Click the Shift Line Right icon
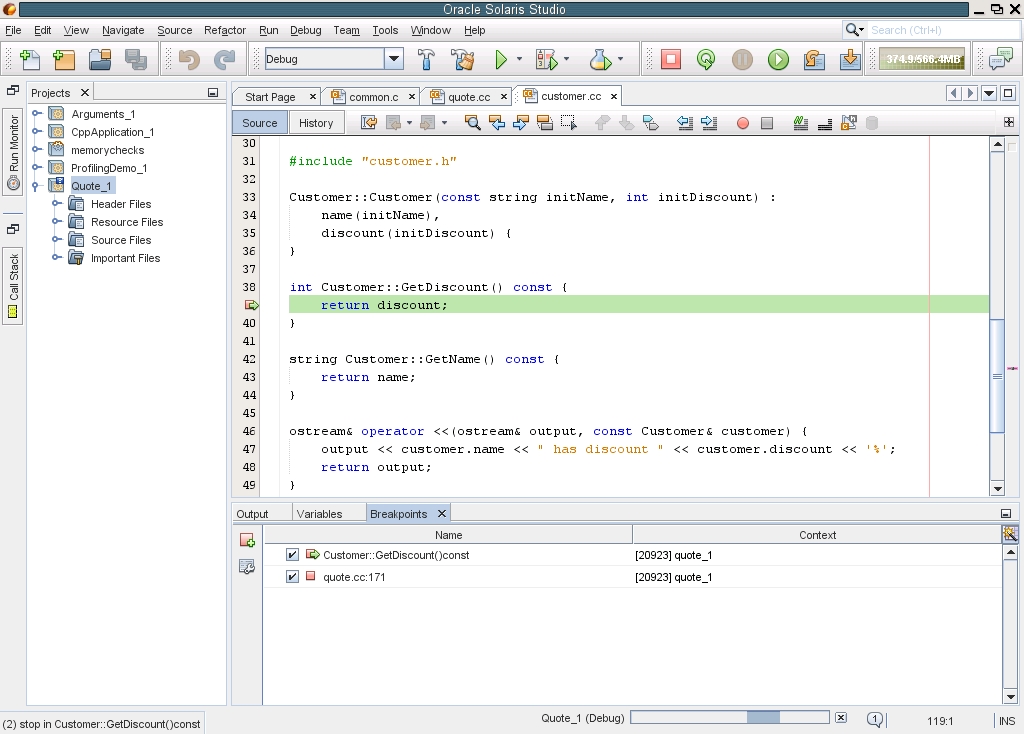The image size is (1024, 734). point(709,123)
